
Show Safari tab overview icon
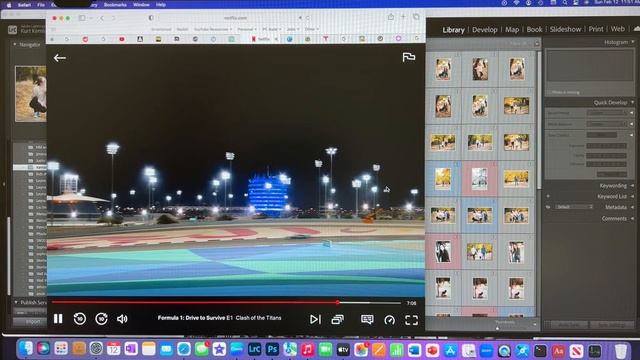pyautogui.click(x=416, y=17)
